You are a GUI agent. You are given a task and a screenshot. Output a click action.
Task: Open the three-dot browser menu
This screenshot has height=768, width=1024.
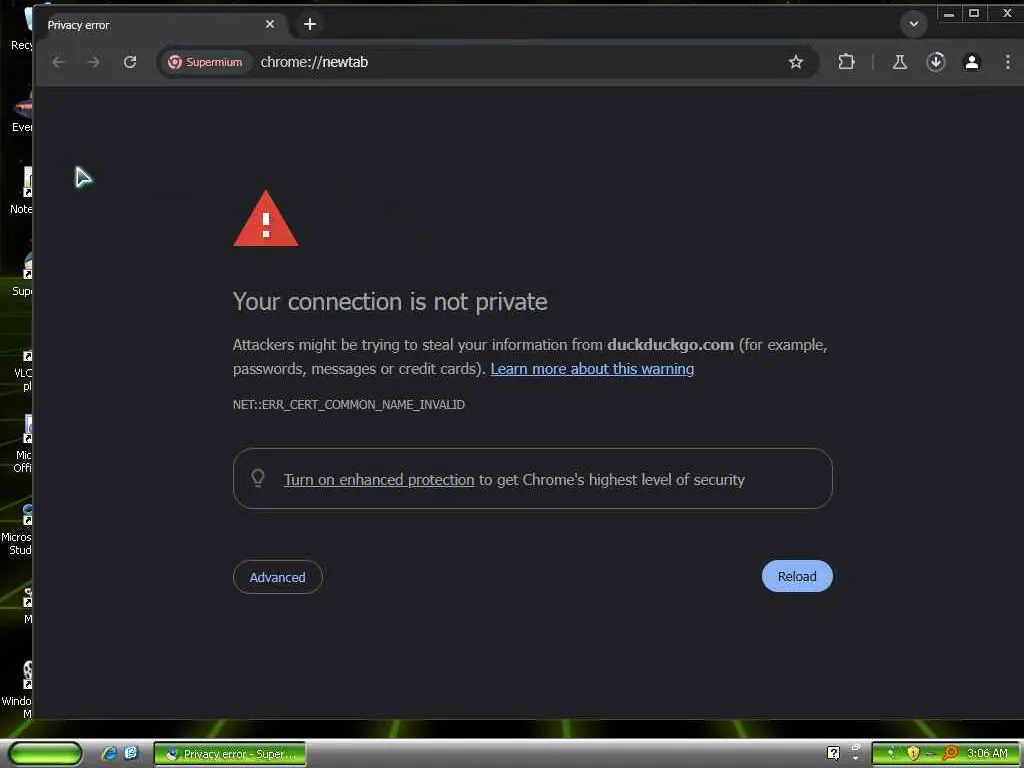[x=1008, y=62]
